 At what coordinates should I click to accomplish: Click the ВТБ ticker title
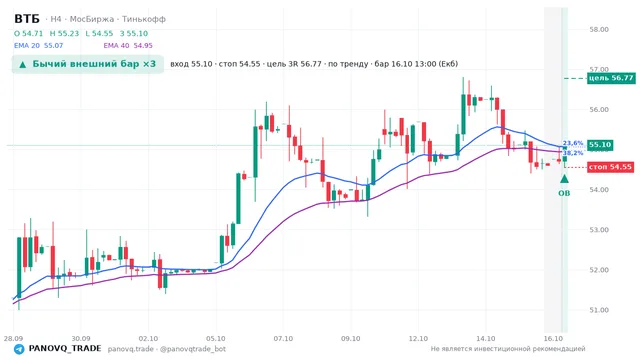[x=27, y=19]
